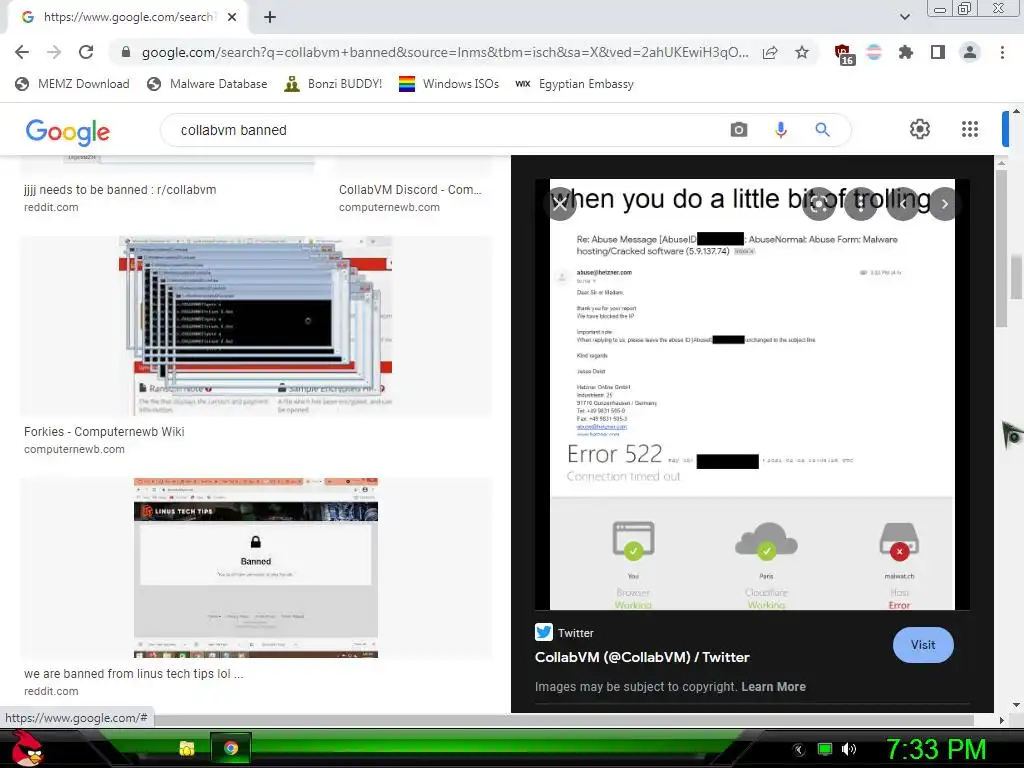The width and height of the screenshot is (1024, 768).
Task: Open the Extensions puzzle menu
Action: click(906, 52)
